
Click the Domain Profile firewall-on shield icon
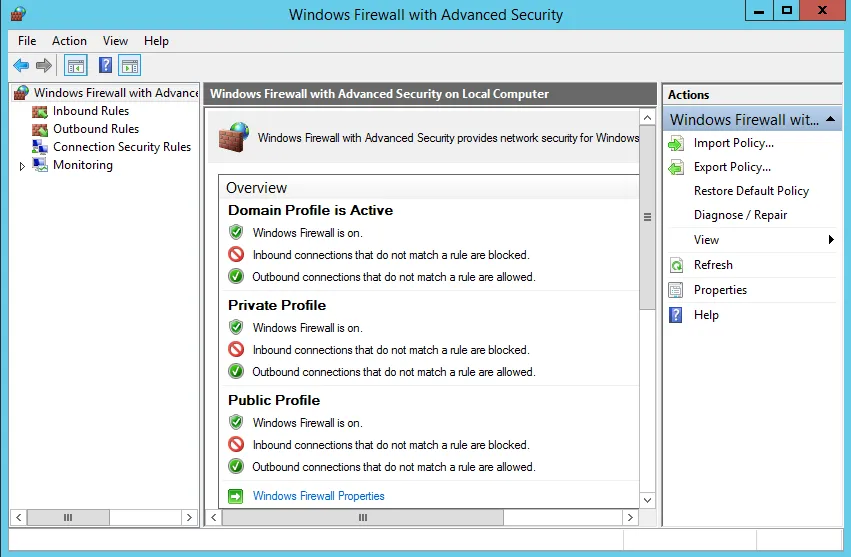[236, 232]
